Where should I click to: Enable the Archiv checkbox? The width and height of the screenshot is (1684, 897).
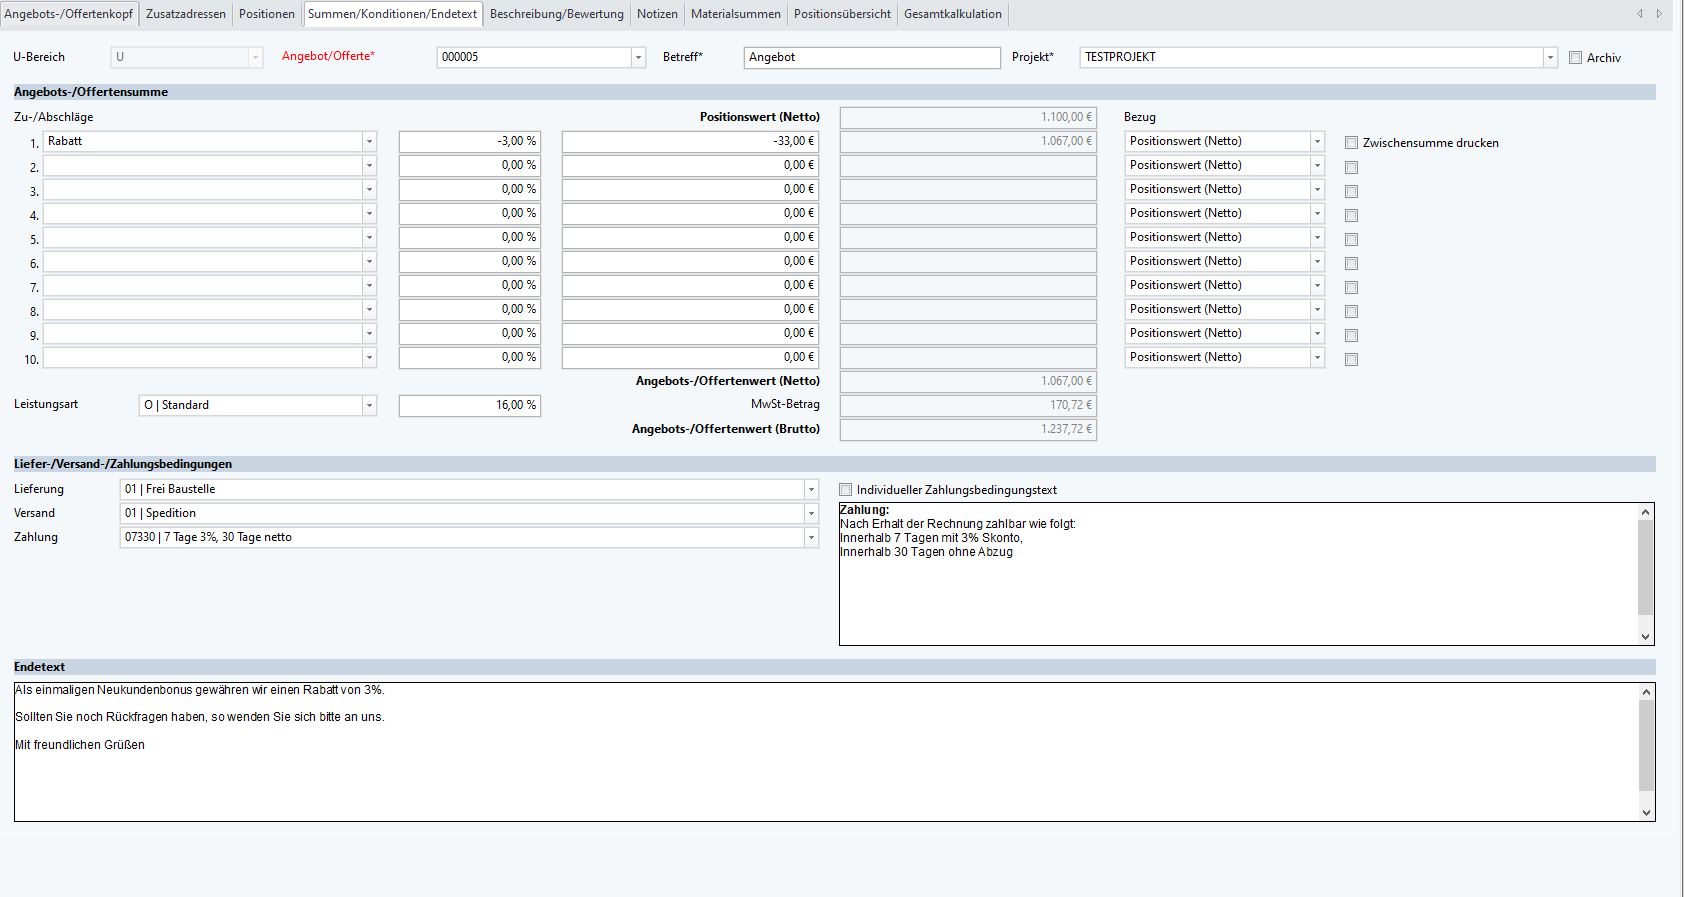[1575, 58]
